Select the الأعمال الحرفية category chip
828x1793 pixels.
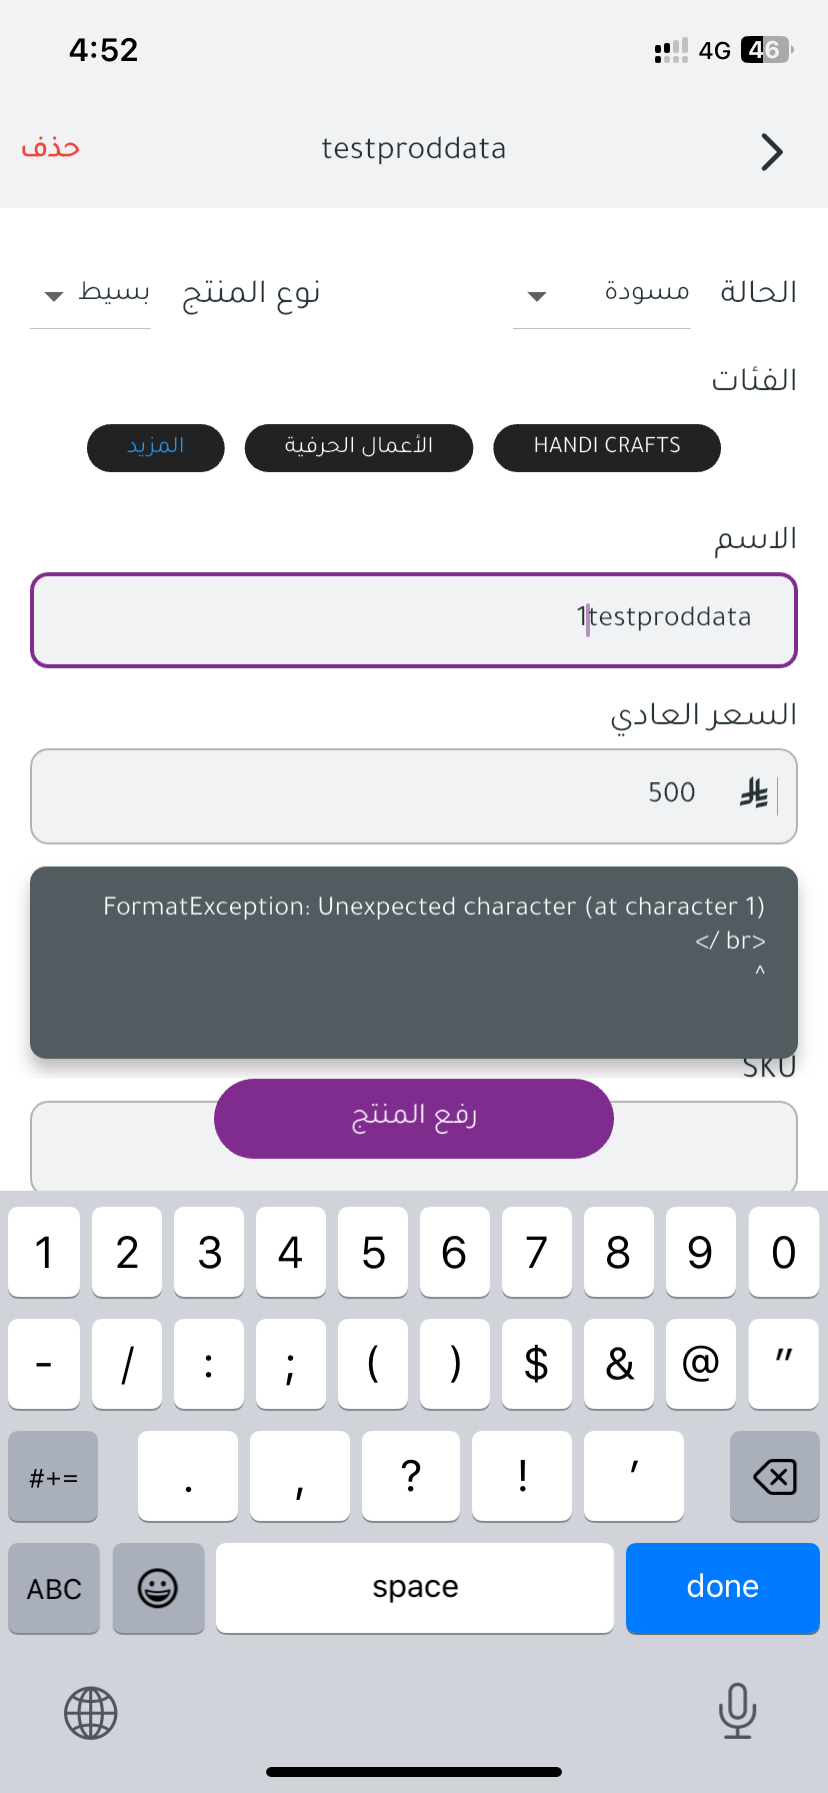(358, 447)
